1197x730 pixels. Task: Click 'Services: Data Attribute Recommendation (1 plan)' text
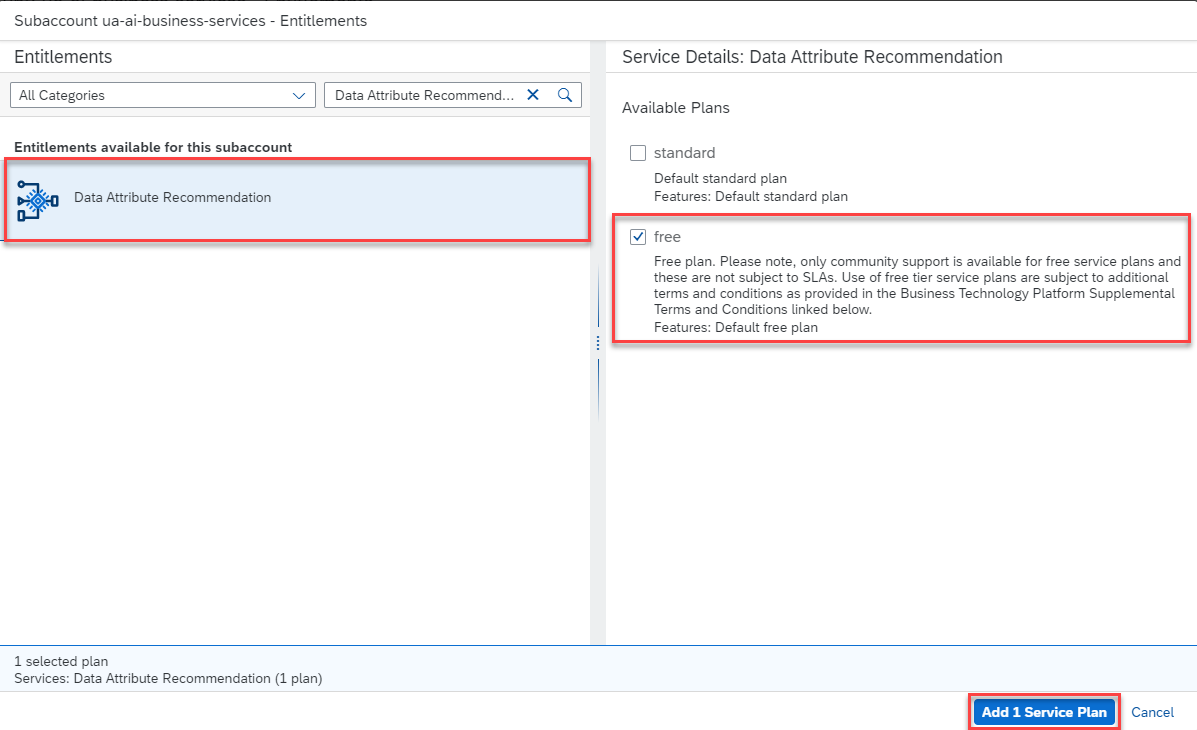tap(168, 678)
